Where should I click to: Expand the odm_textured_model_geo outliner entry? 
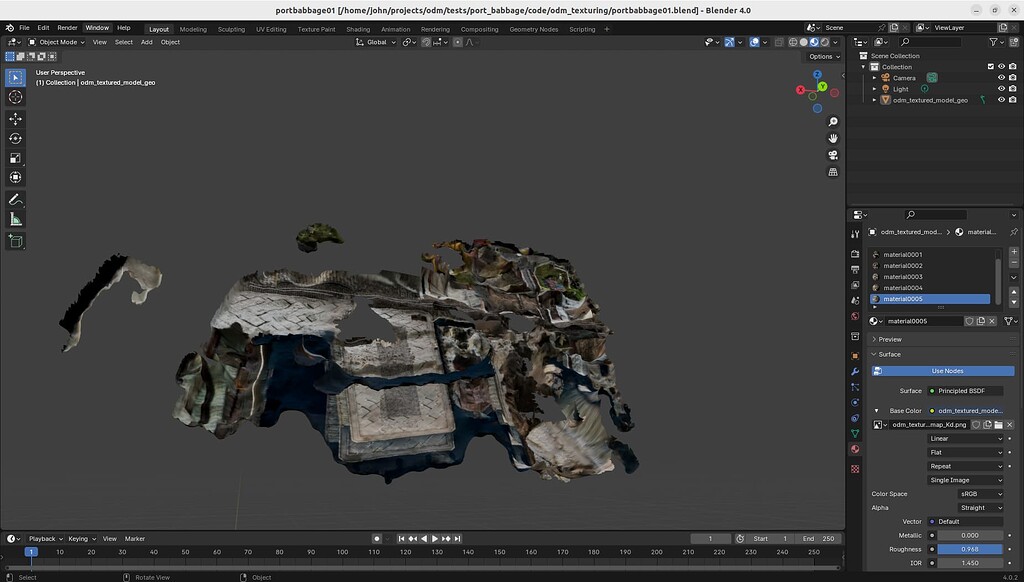(x=874, y=99)
